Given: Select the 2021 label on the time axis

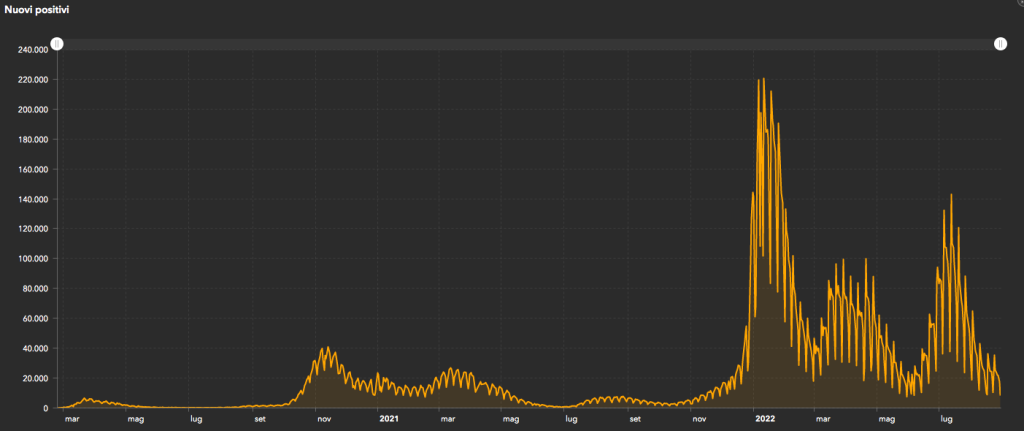Looking at the screenshot, I should (x=389, y=419).
